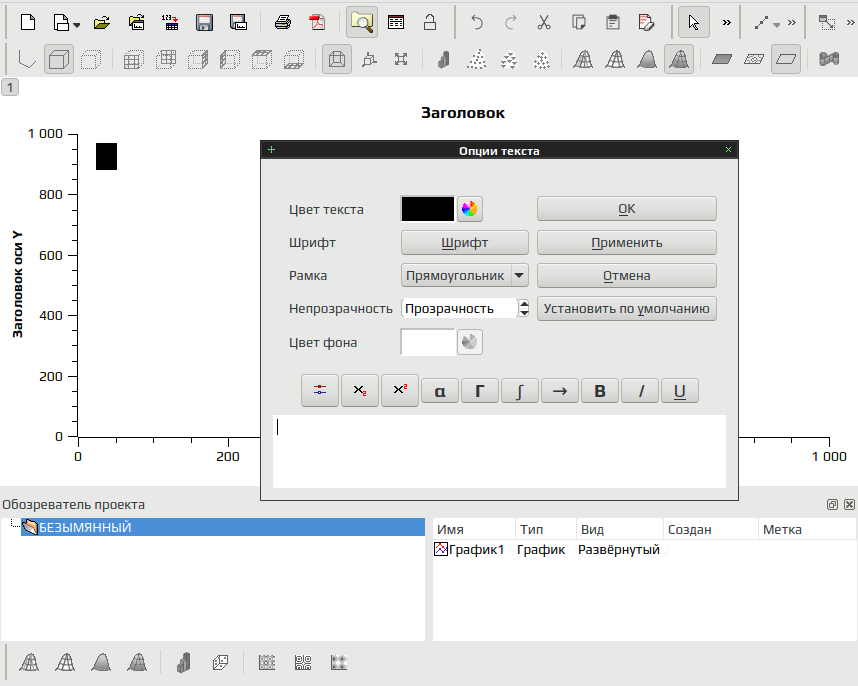The height and width of the screenshot is (686, 858).
Task: Confirm the text options with OK
Action: [x=627, y=209]
